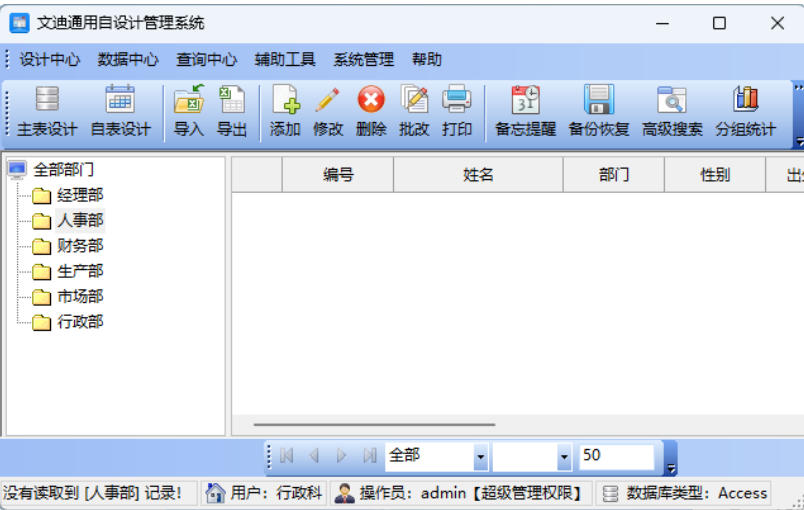The height and width of the screenshot is (510, 804).
Task: Open the 辅助工具 menu
Action: tap(285, 59)
